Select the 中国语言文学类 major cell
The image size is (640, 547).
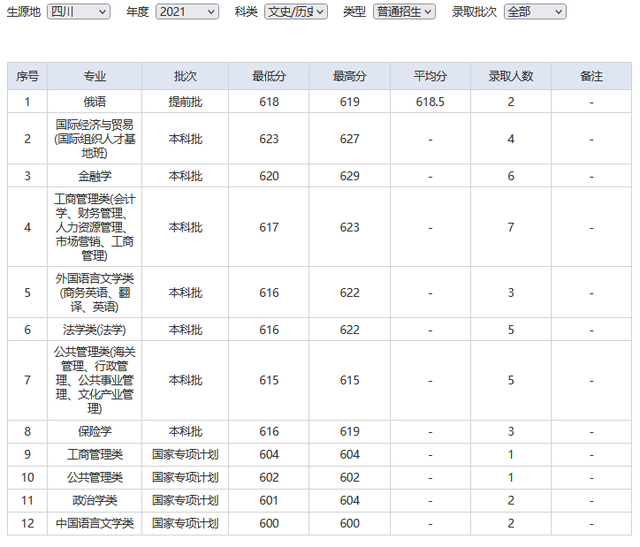coord(95,523)
